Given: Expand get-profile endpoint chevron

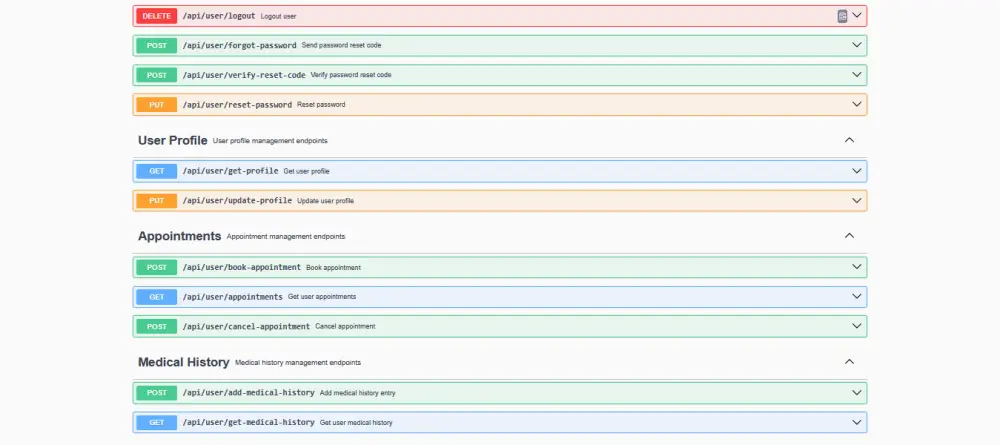Looking at the screenshot, I should (857, 171).
